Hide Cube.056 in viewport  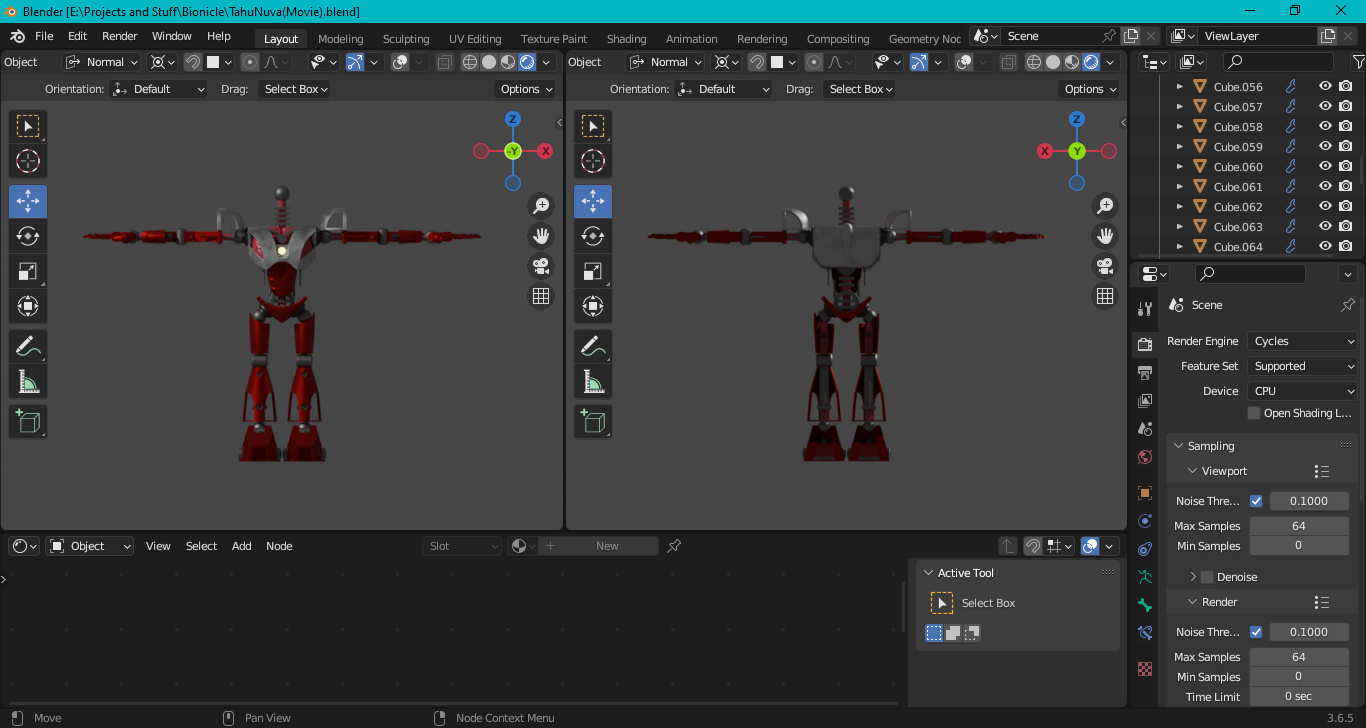(1325, 86)
